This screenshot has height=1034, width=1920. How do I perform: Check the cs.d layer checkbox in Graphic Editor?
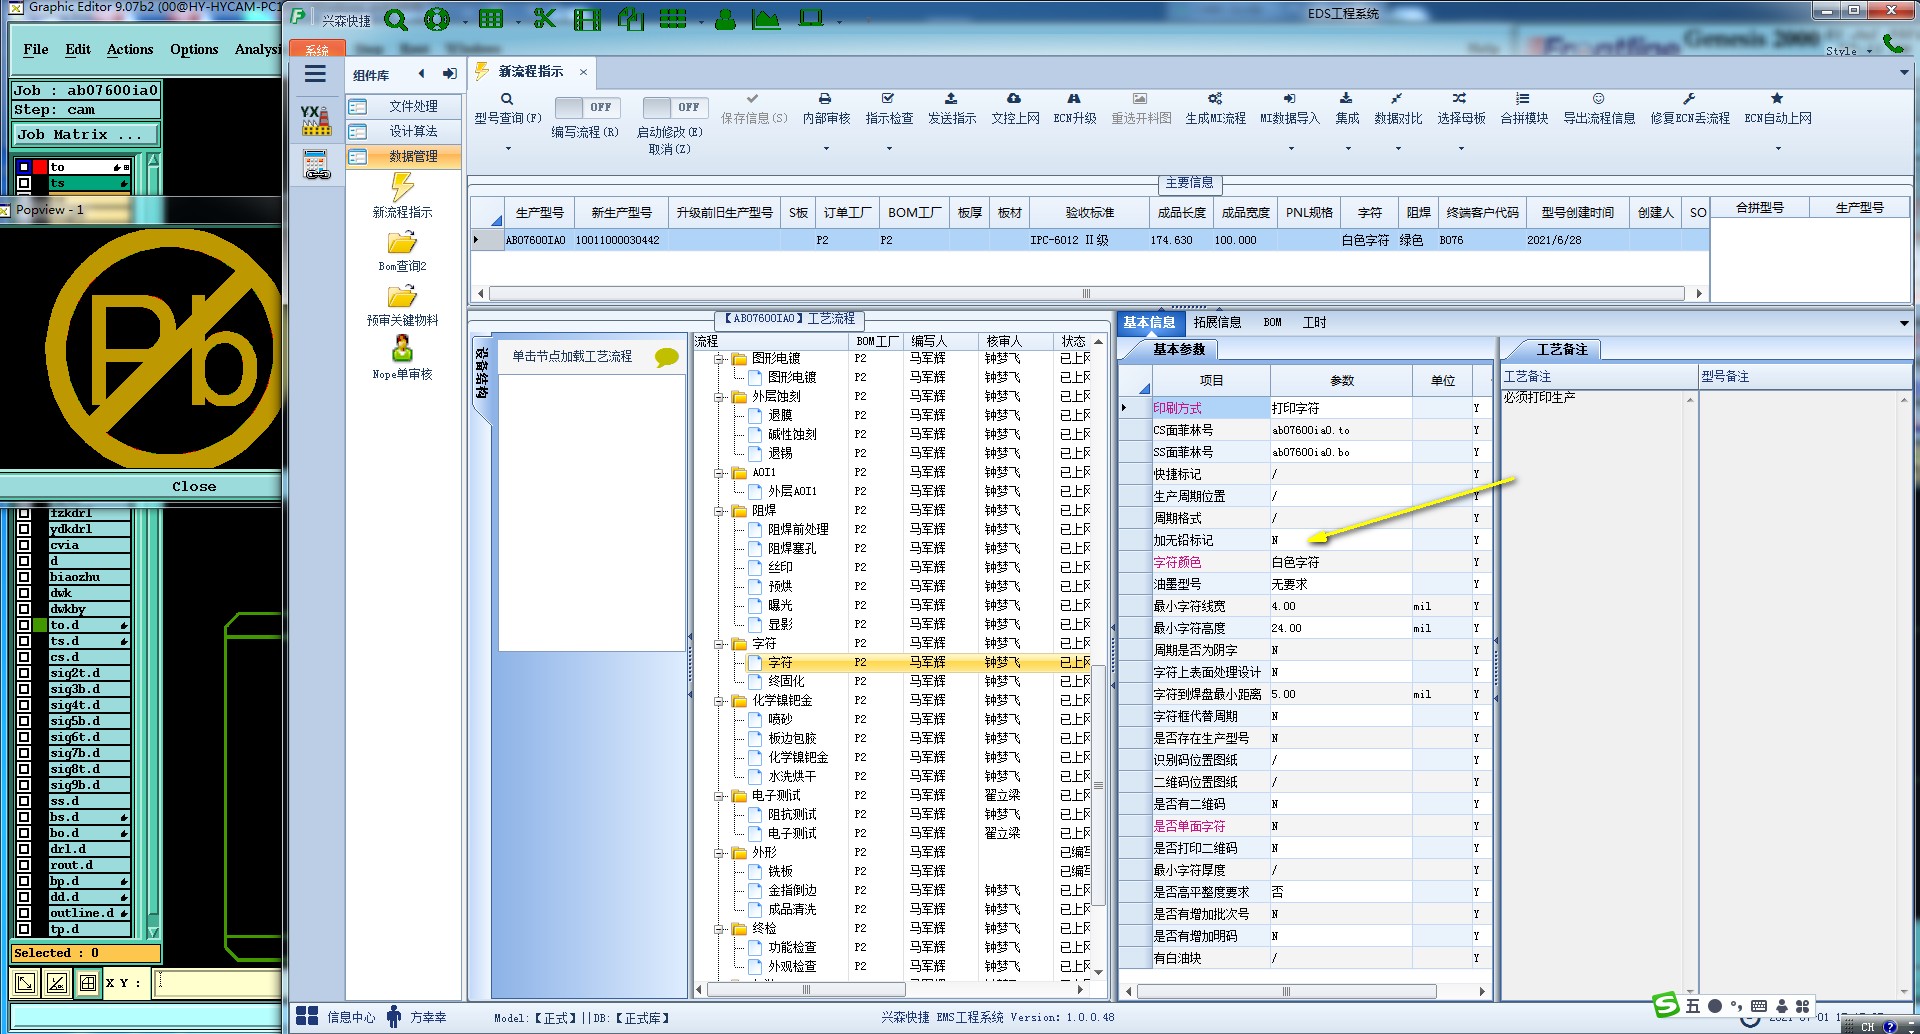click(x=24, y=657)
